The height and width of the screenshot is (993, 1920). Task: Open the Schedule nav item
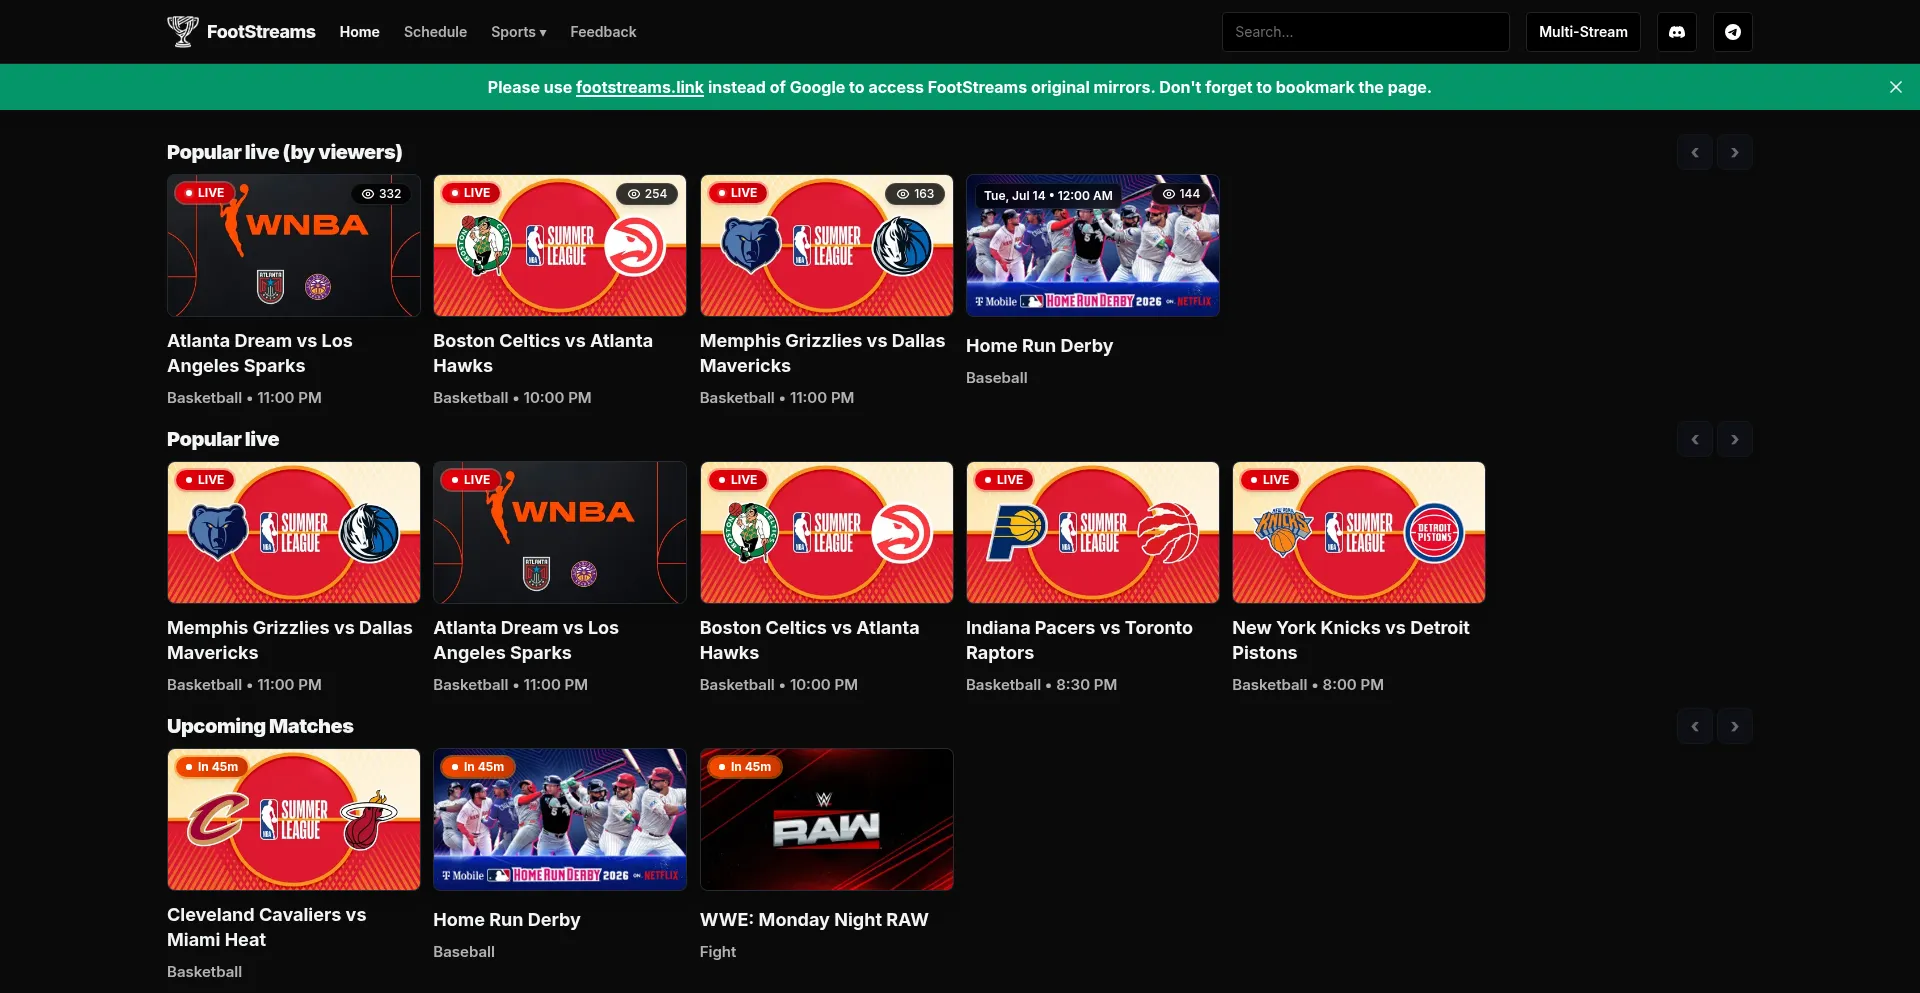click(x=435, y=32)
